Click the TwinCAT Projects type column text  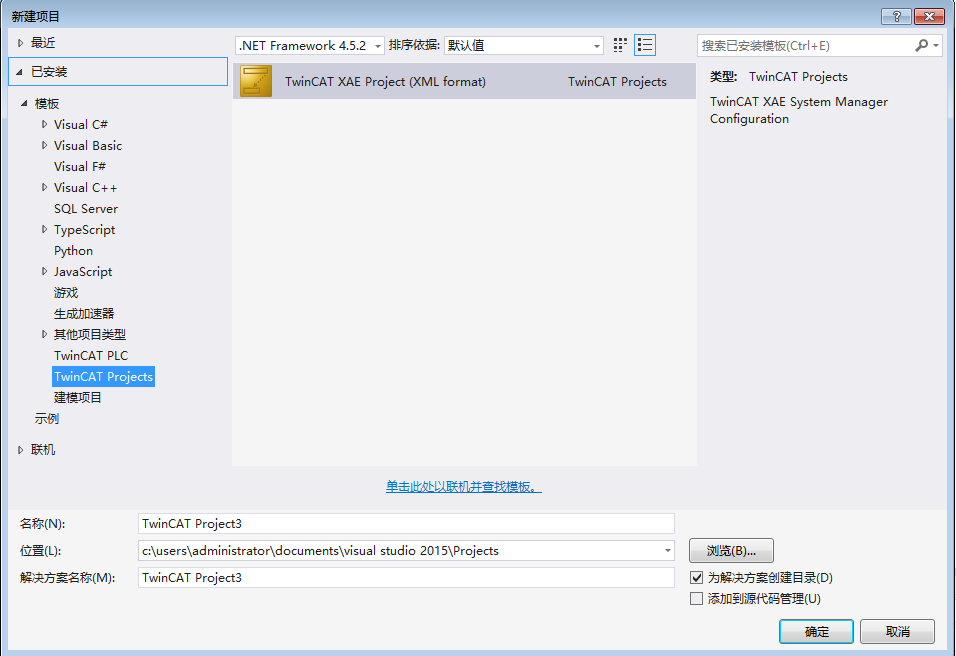617,82
